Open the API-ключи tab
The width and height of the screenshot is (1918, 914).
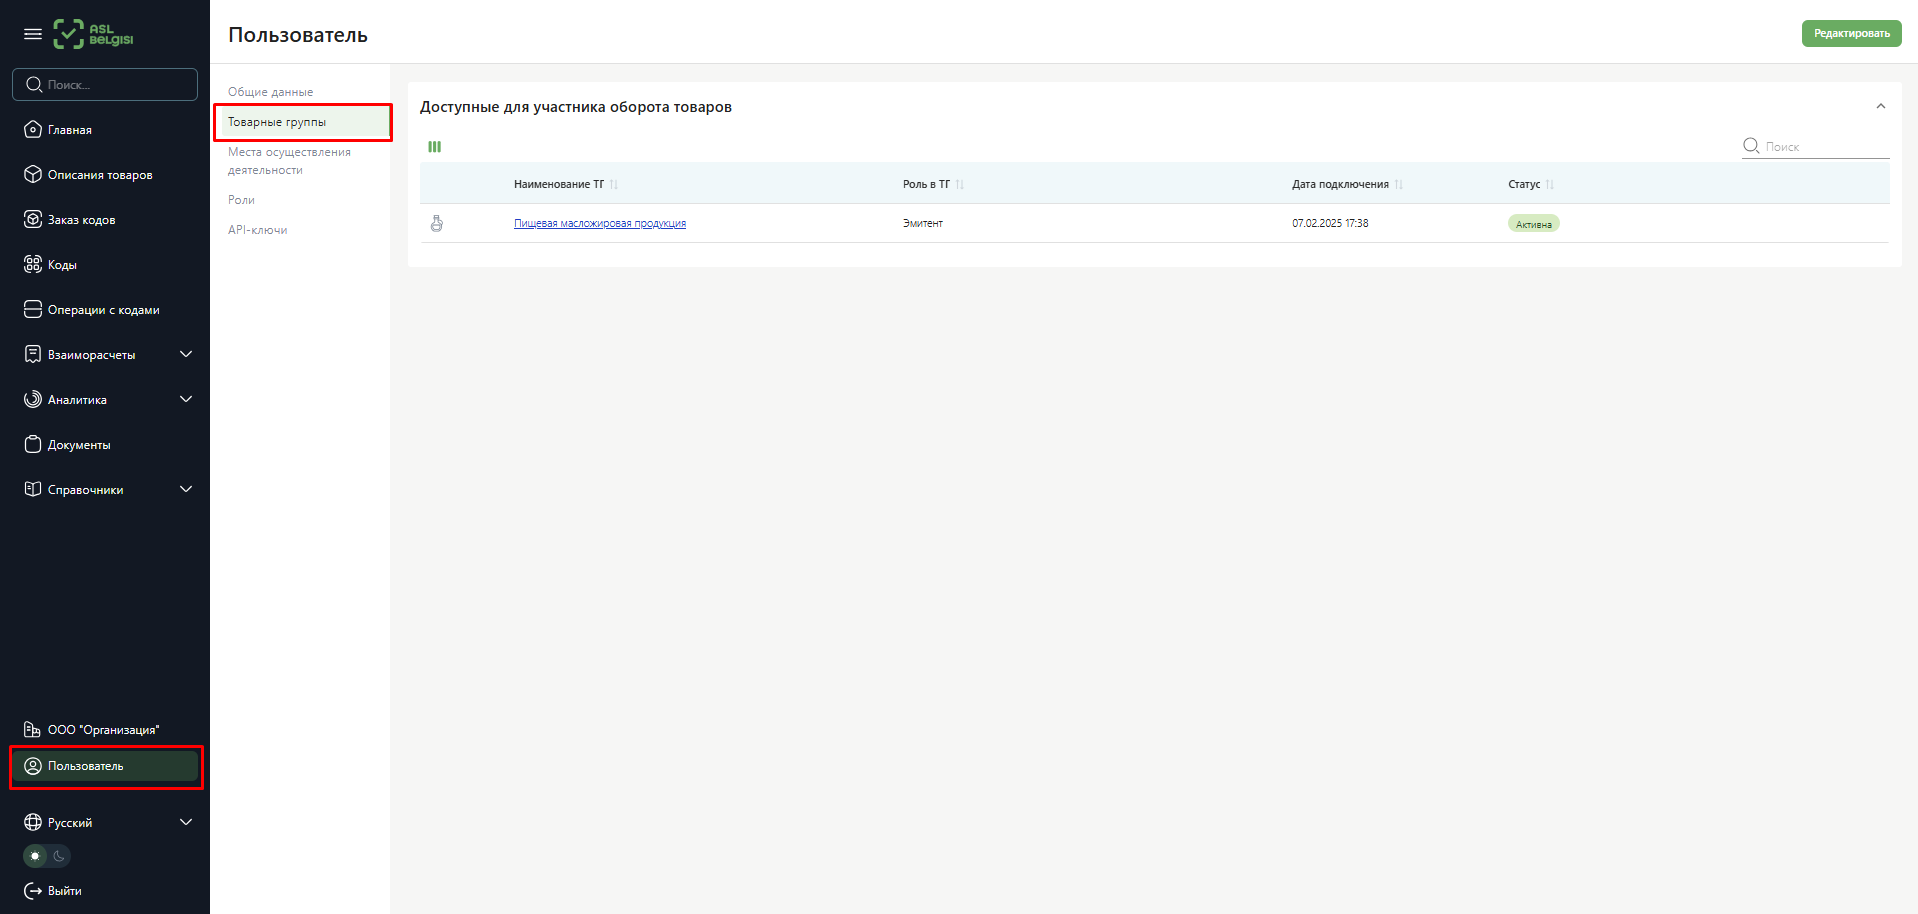click(x=257, y=230)
